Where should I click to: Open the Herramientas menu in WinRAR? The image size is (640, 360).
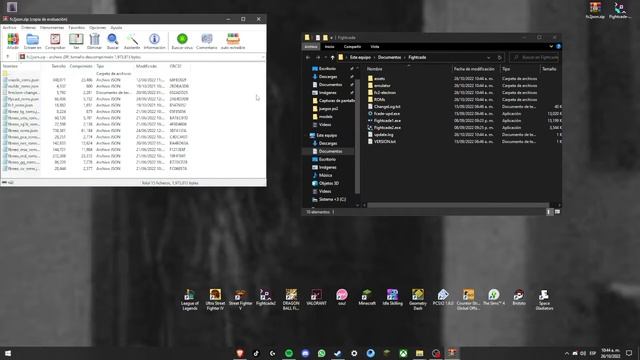pos(52,27)
